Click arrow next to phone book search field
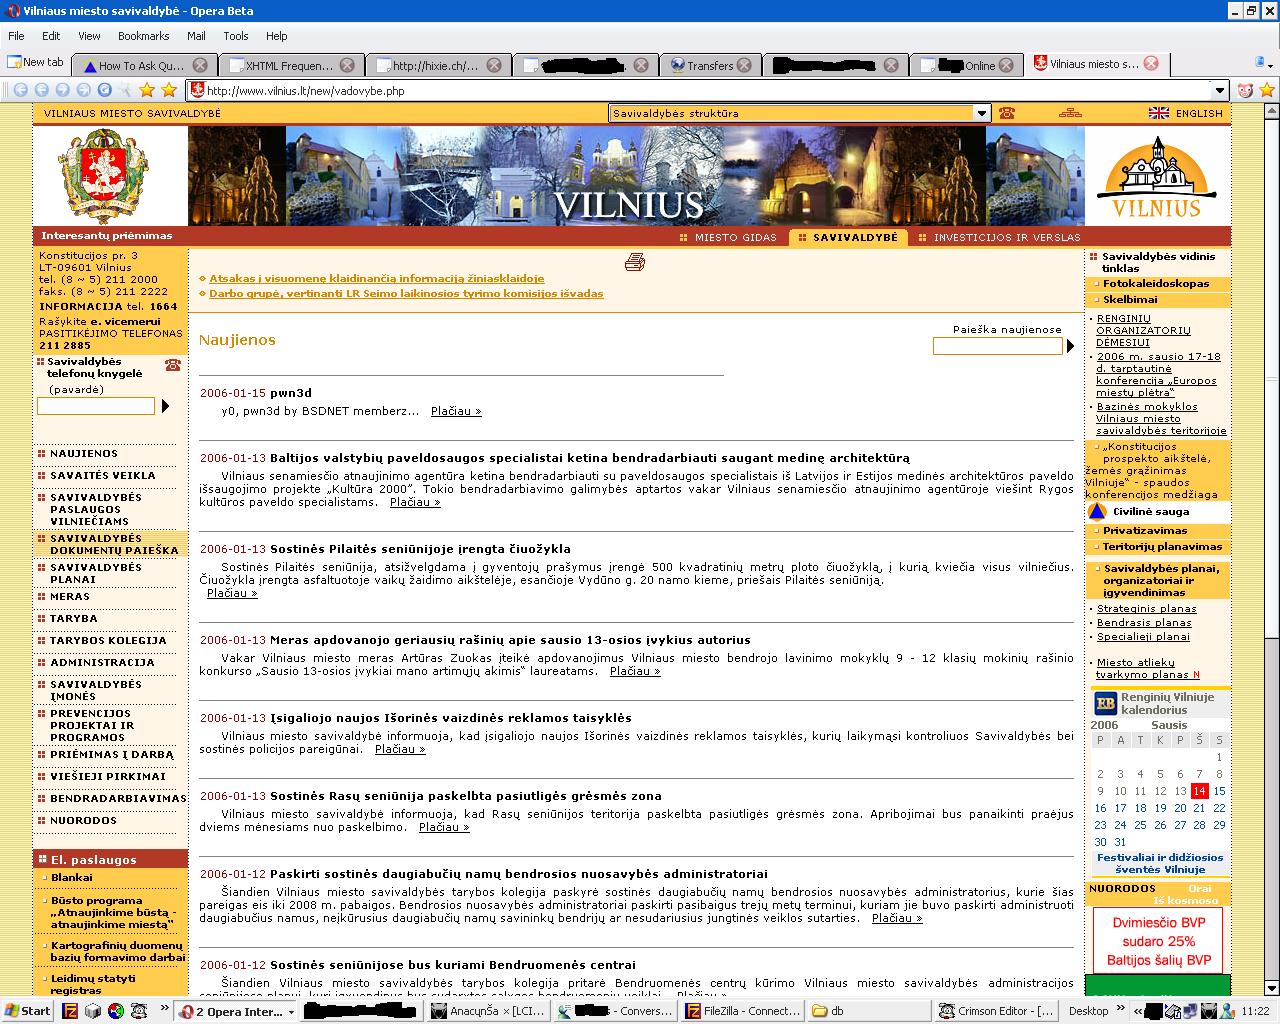 click(165, 406)
